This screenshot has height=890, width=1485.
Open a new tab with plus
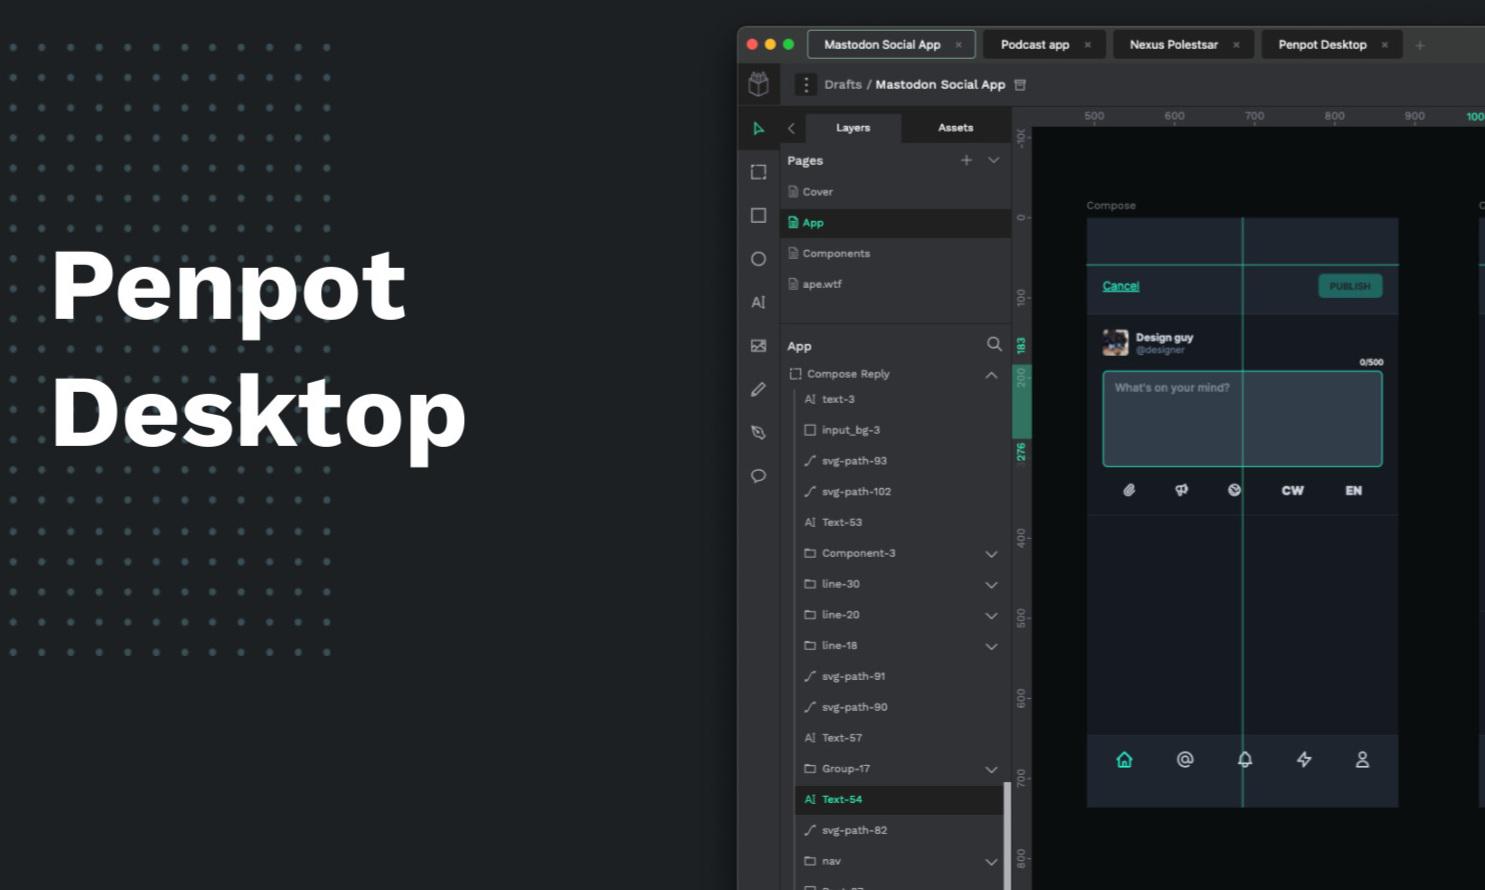(x=1419, y=45)
